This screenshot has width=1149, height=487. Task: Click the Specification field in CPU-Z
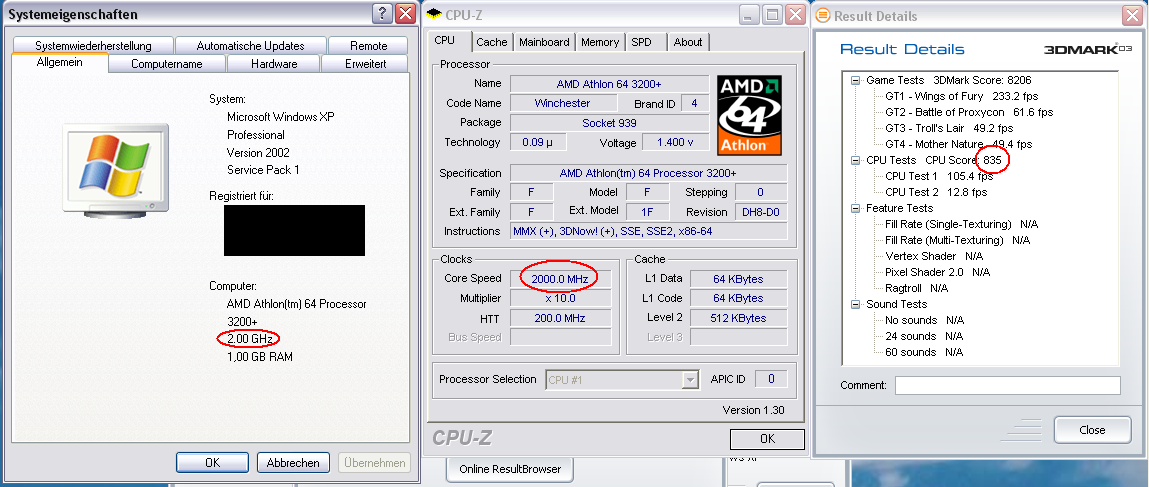pyautogui.click(x=649, y=173)
